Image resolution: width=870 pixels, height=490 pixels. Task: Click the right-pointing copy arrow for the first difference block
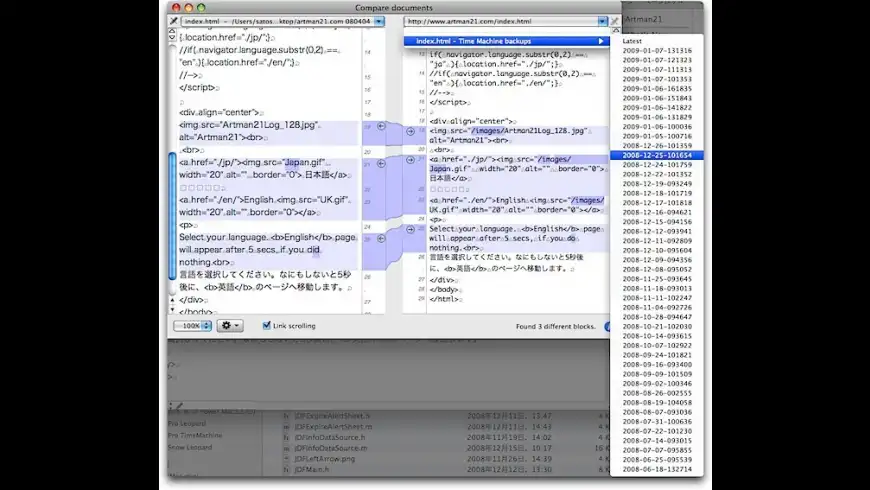click(410, 130)
